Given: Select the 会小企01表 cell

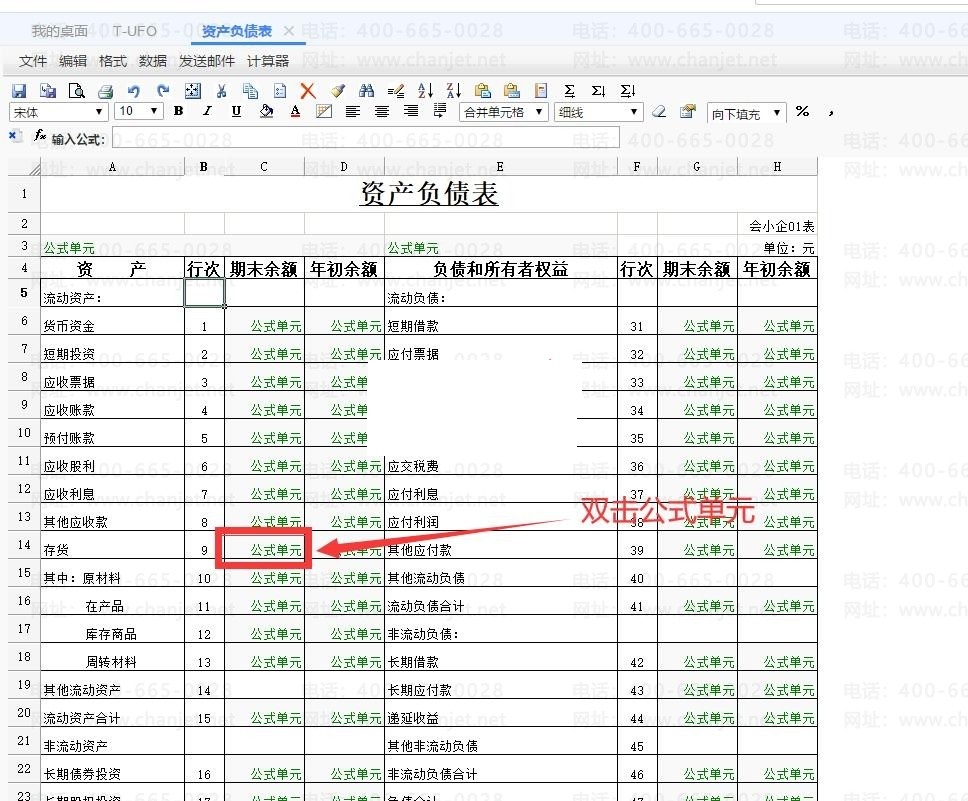Looking at the screenshot, I should (777, 225).
